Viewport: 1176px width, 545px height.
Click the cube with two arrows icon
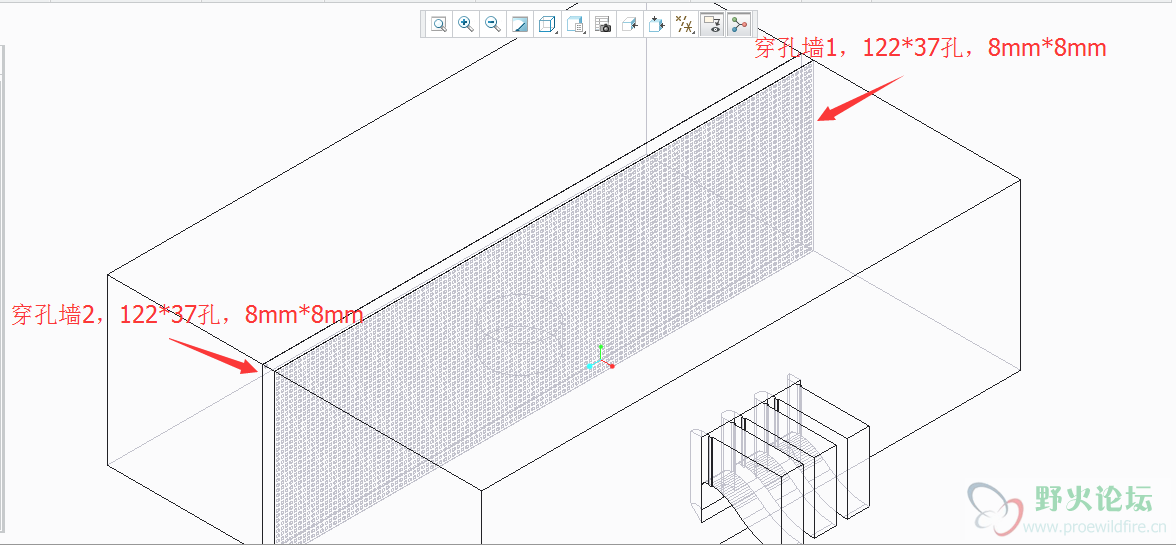point(656,24)
